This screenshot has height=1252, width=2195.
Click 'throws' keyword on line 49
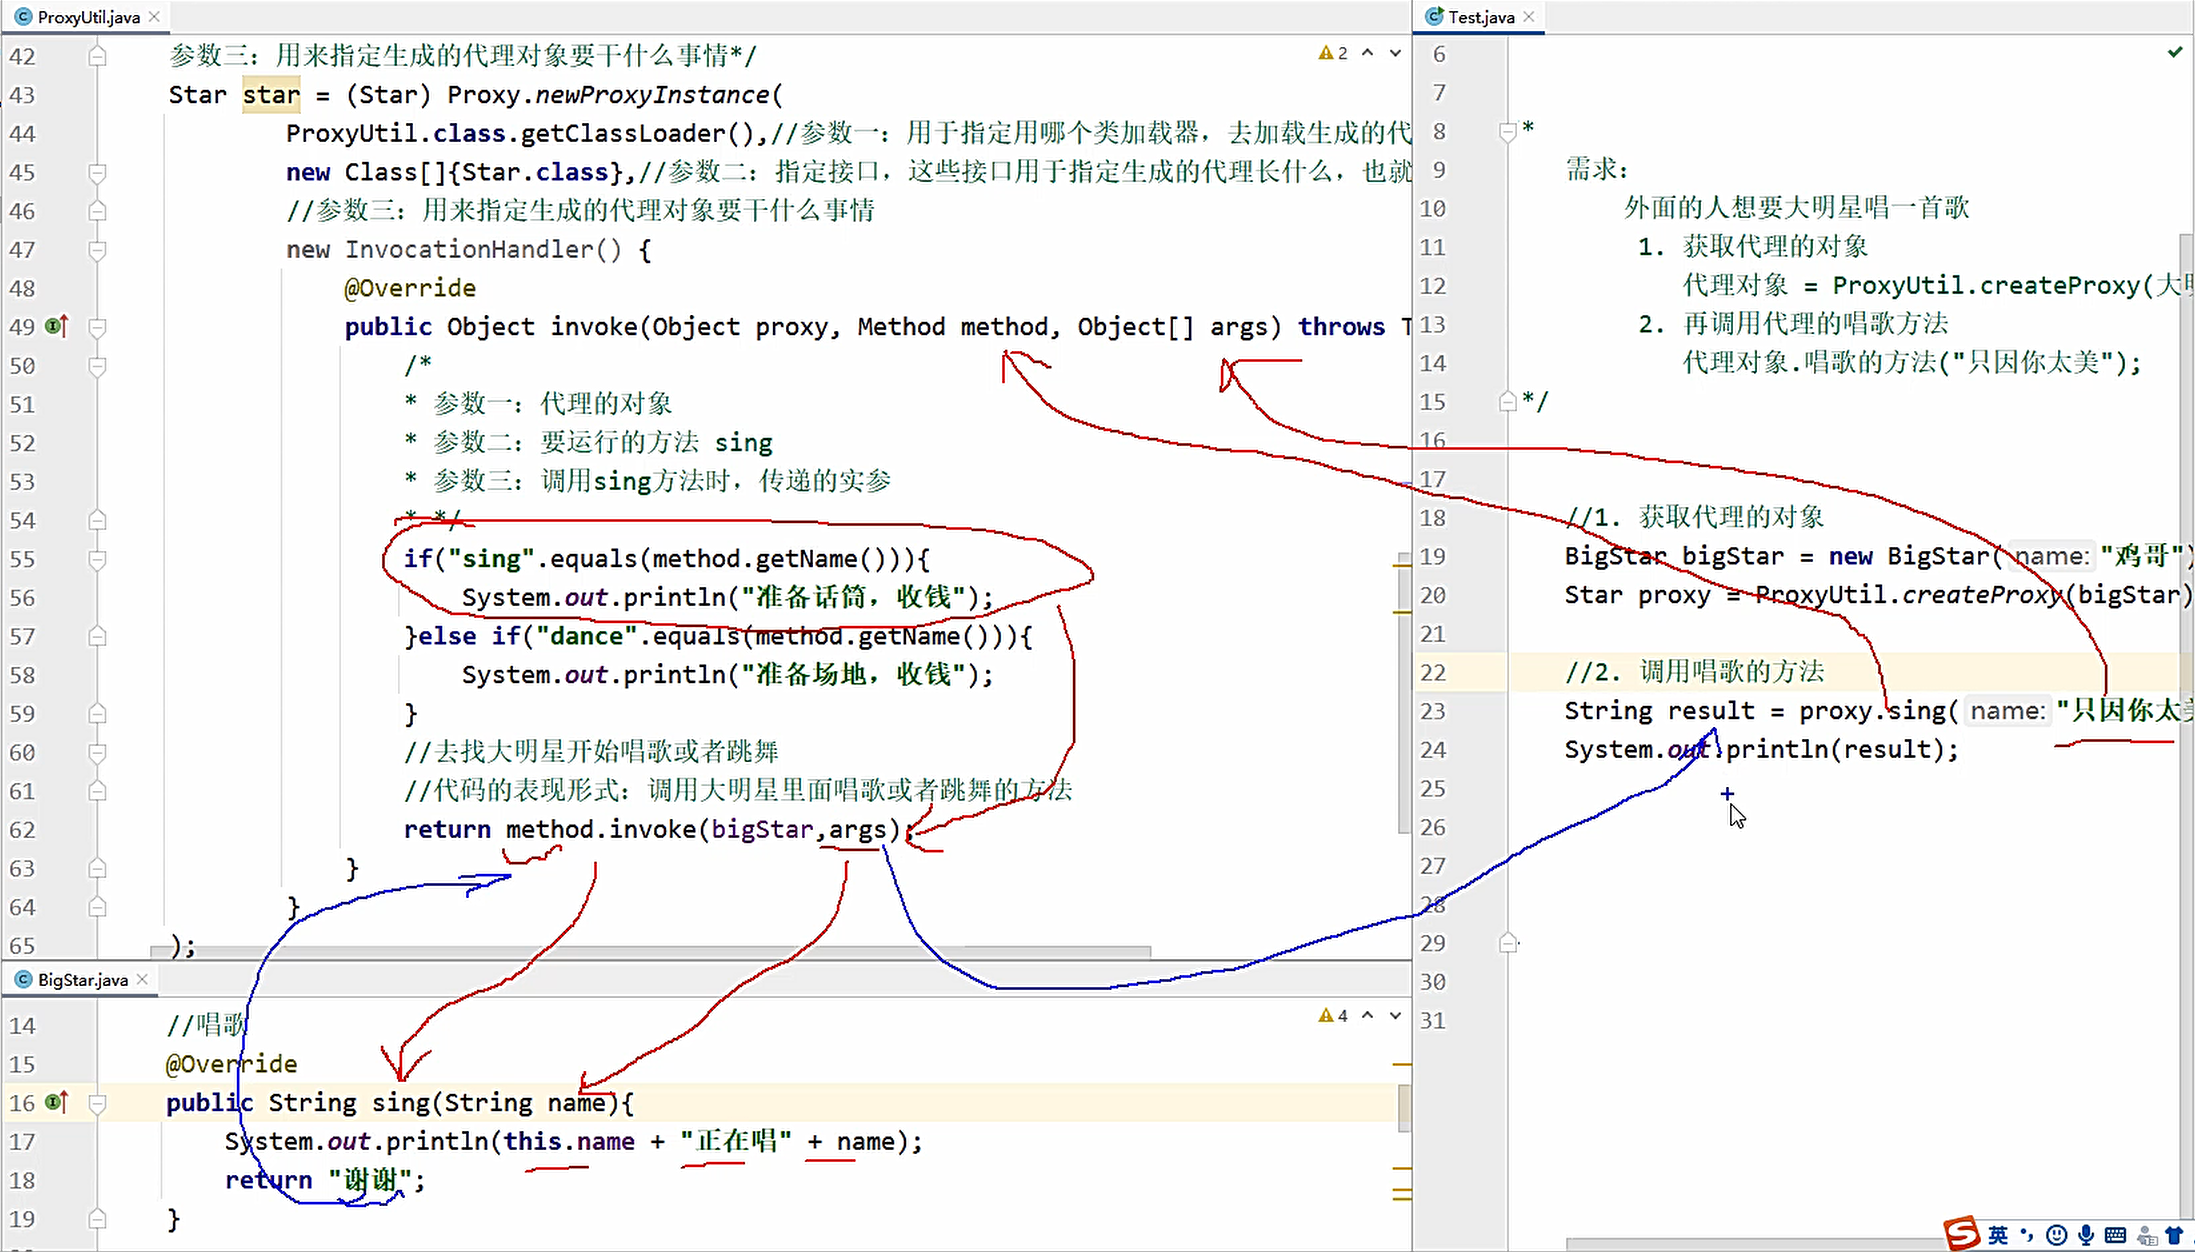click(x=1341, y=327)
